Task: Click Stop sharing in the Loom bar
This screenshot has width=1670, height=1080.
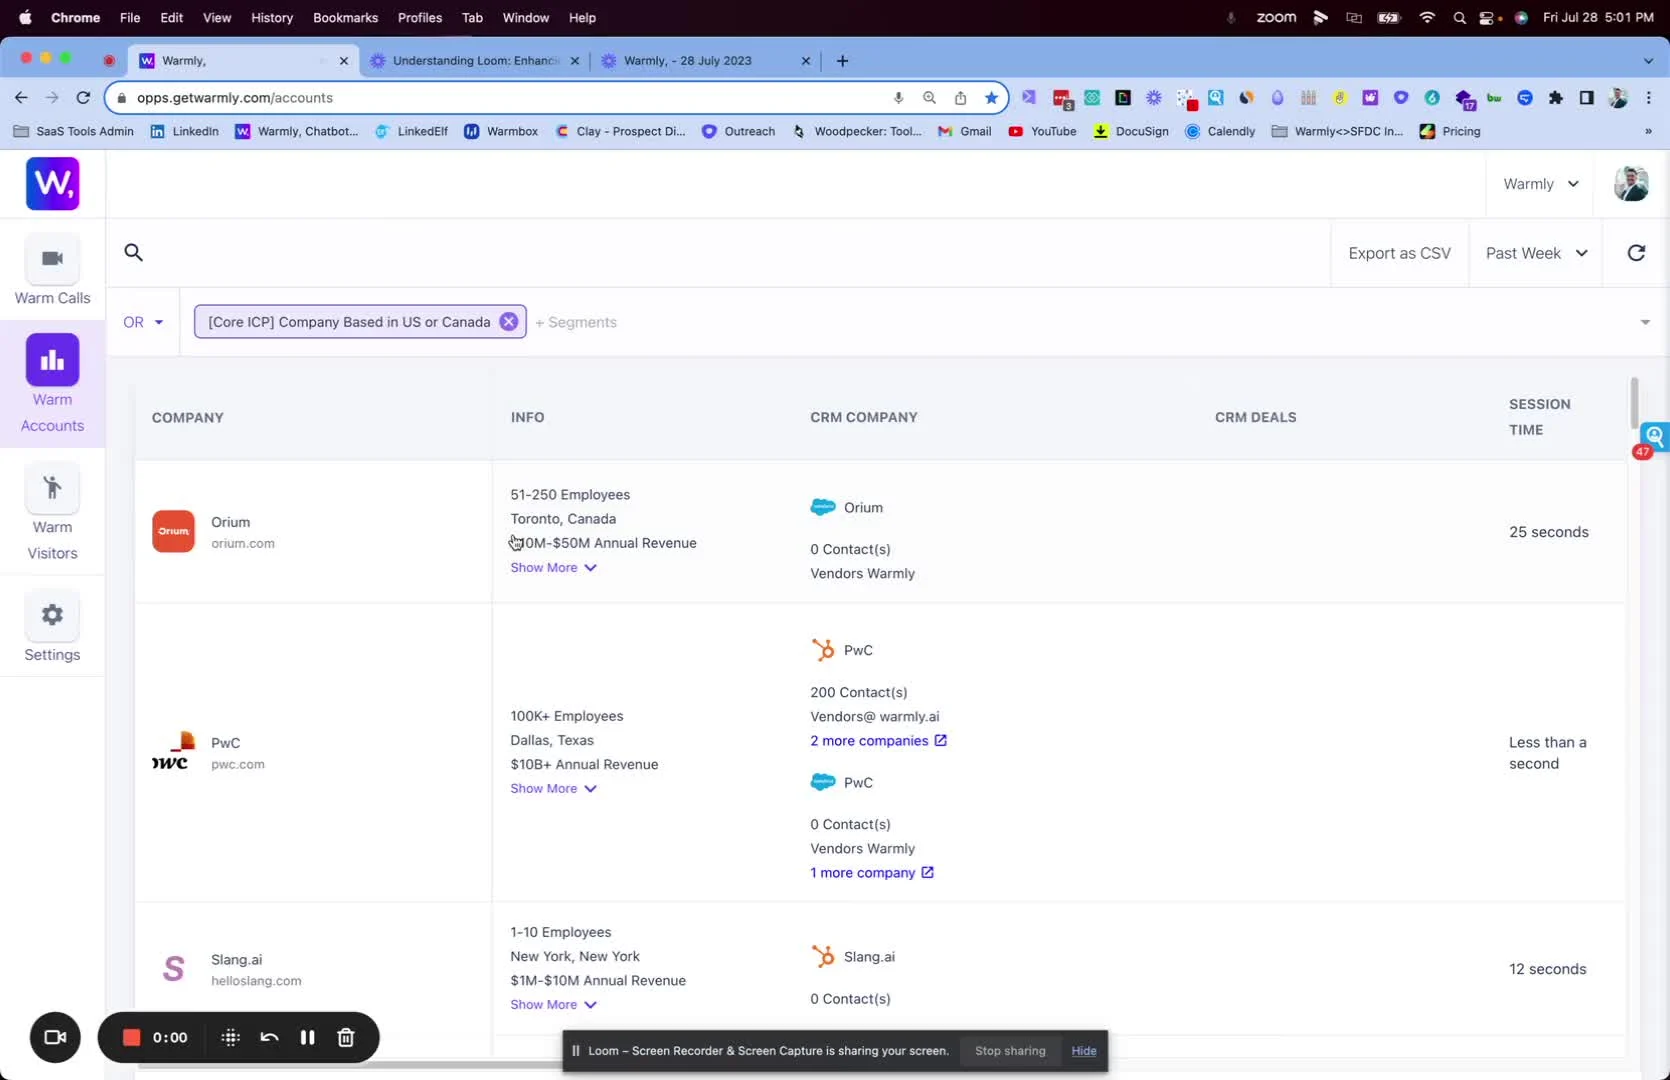Action: (x=1010, y=1051)
